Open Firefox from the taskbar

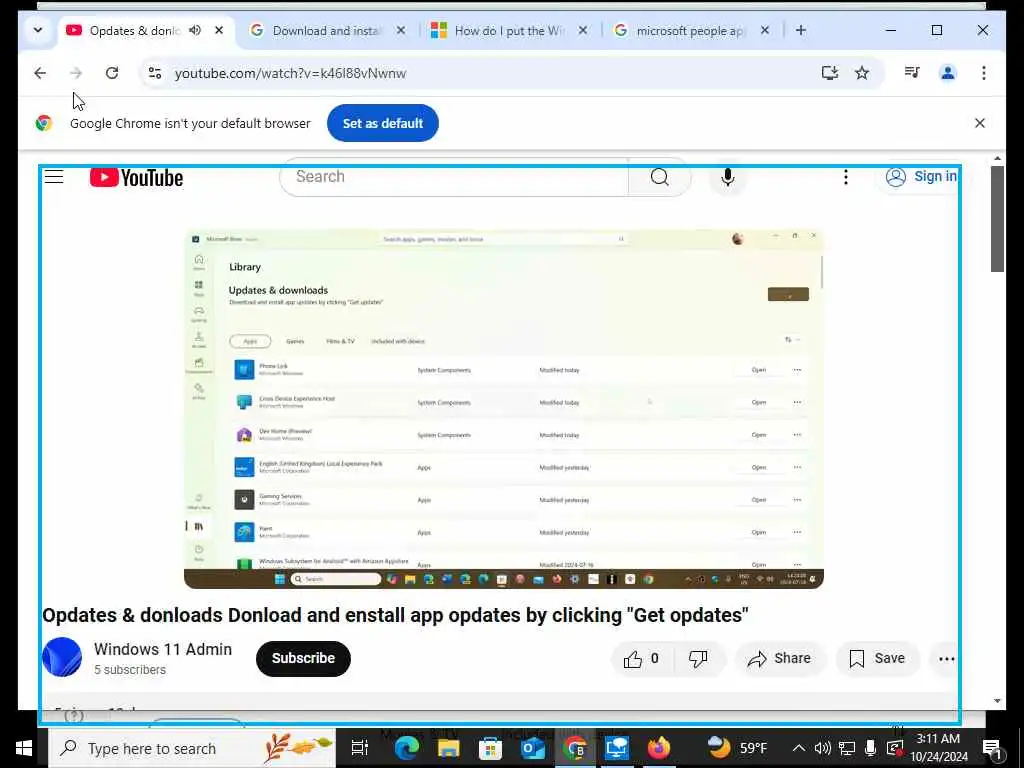[x=659, y=748]
